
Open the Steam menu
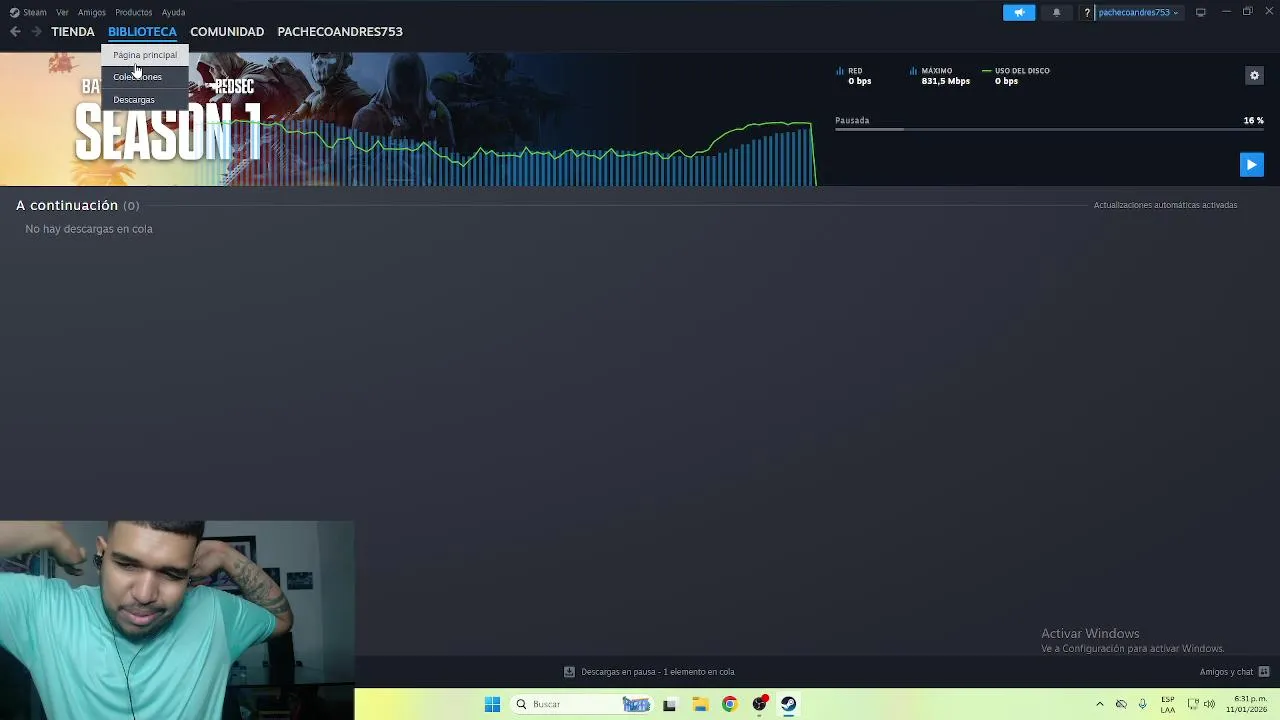coord(35,12)
